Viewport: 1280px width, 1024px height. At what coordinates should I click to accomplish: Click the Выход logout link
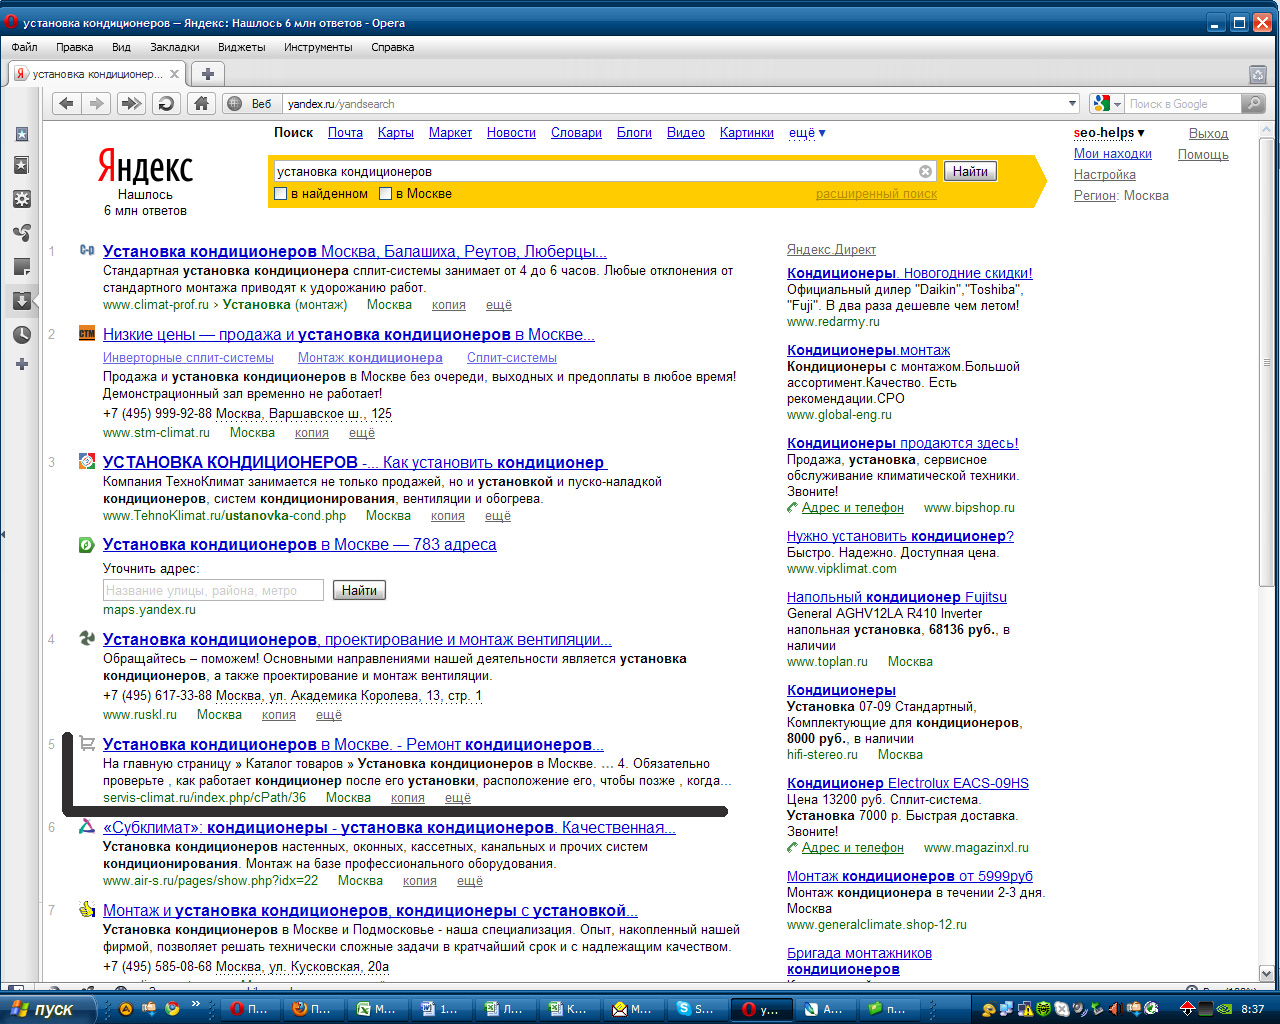[x=1208, y=133]
